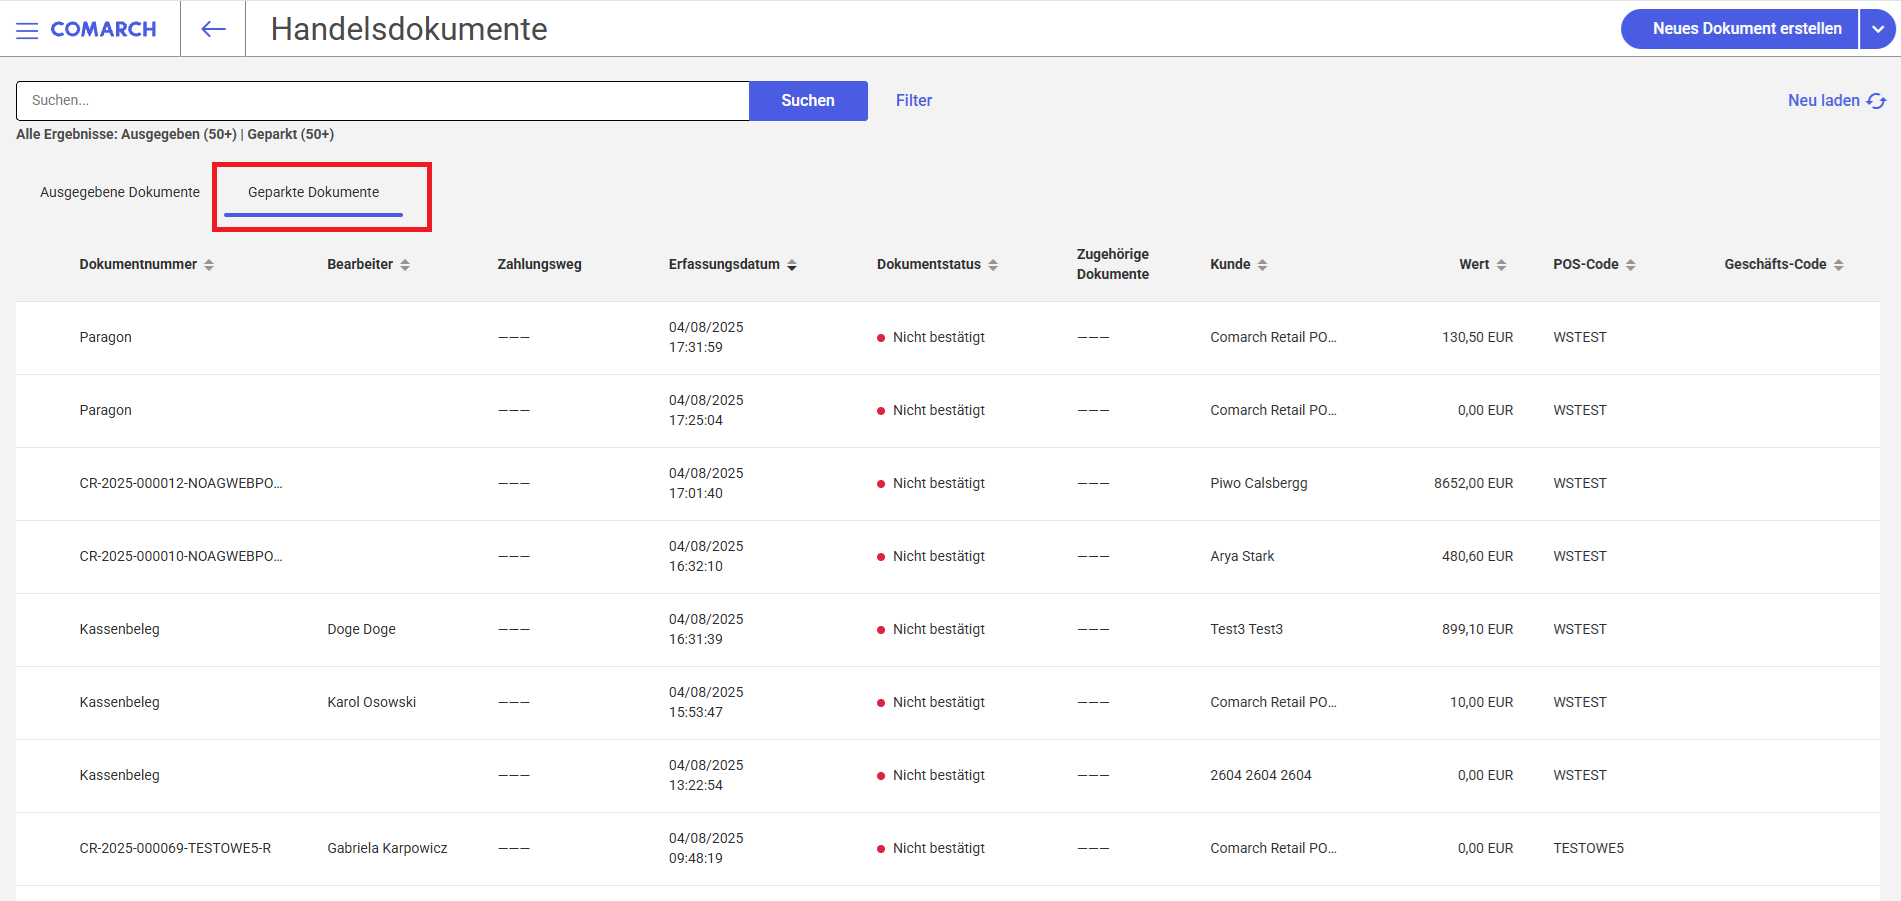Sort by Kunde using its sort icon
This screenshot has width=1901, height=901.
tap(1262, 265)
